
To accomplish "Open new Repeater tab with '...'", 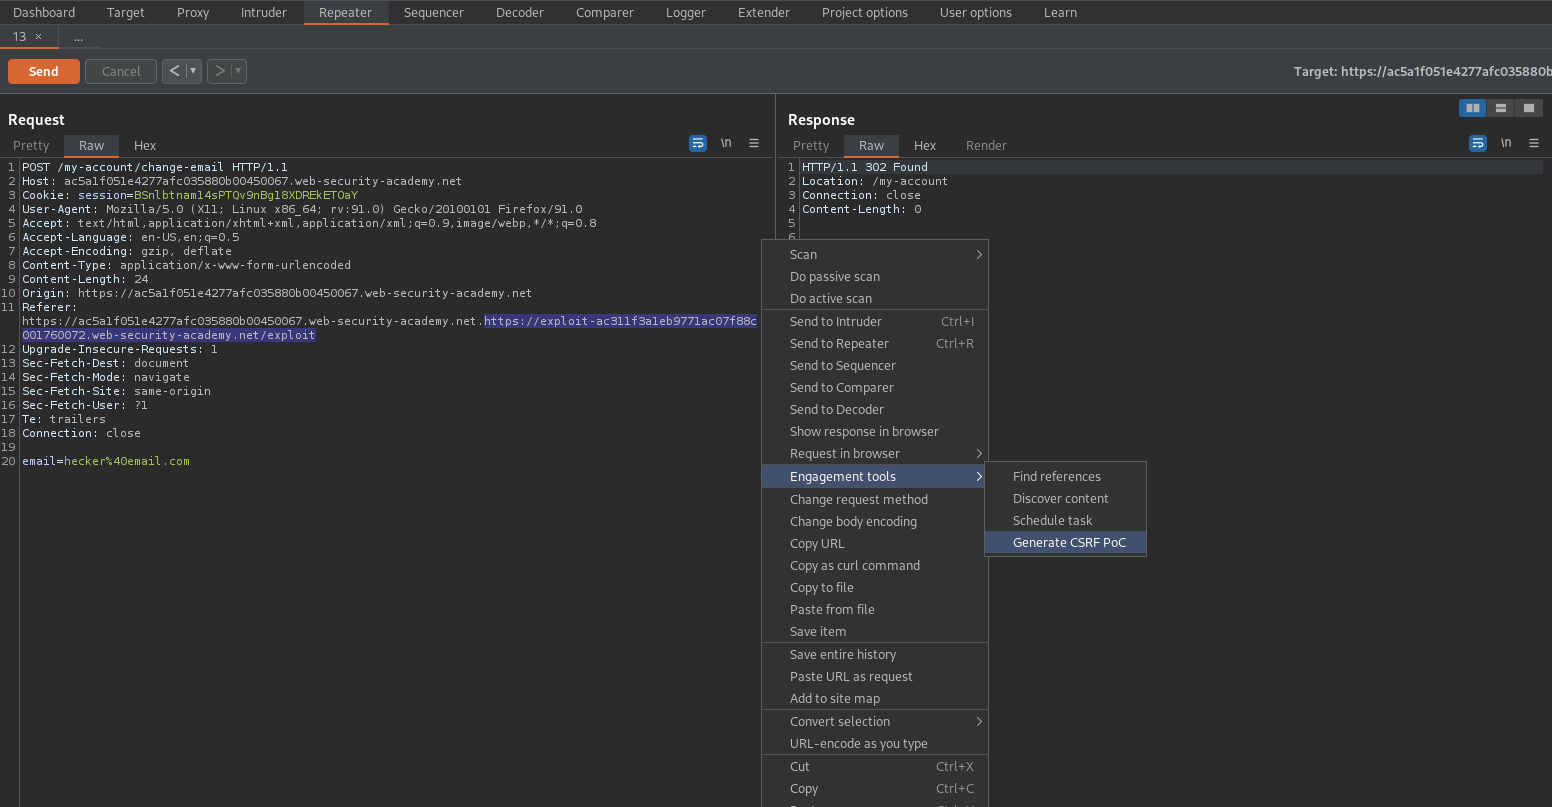I will pos(78,36).
